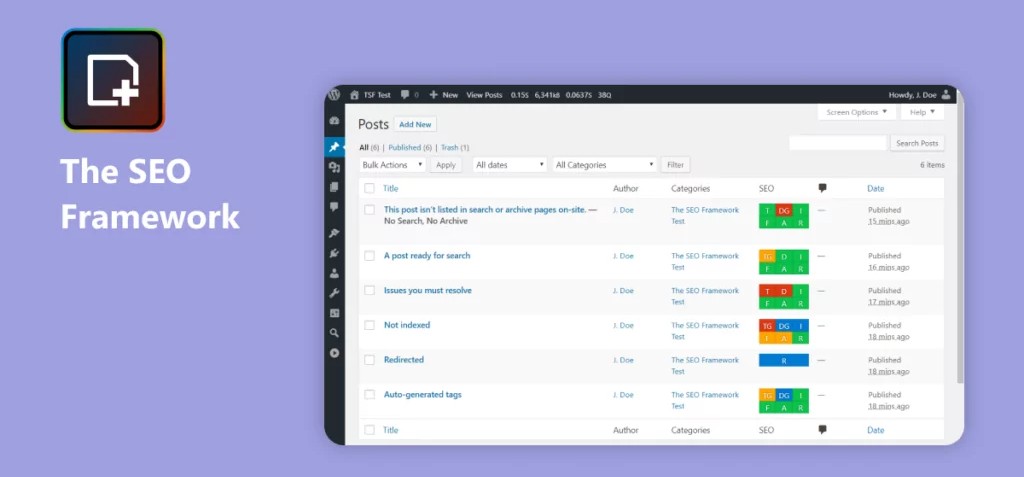This screenshot has width=1024, height=477.
Task: Click the plus New icon in admin bar
Action: (x=433, y=95)
